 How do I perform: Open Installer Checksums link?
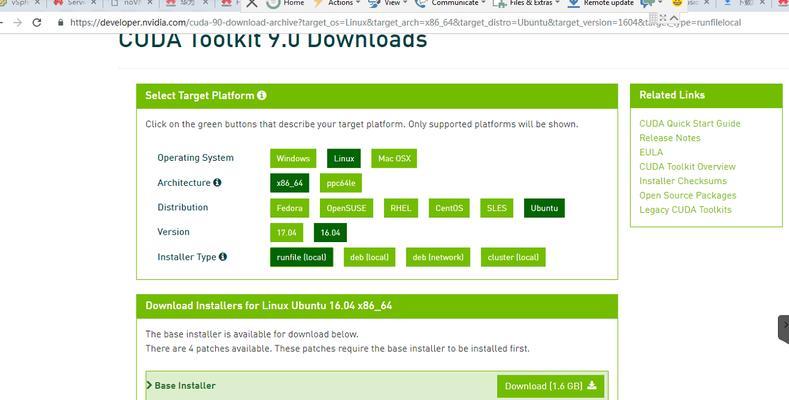point(683,181)
